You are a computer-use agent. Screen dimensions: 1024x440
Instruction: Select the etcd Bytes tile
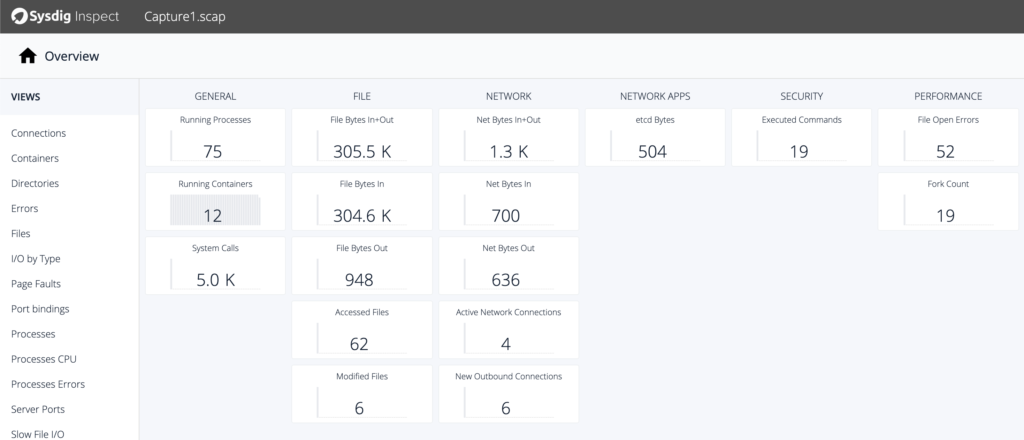click(655, 138)
